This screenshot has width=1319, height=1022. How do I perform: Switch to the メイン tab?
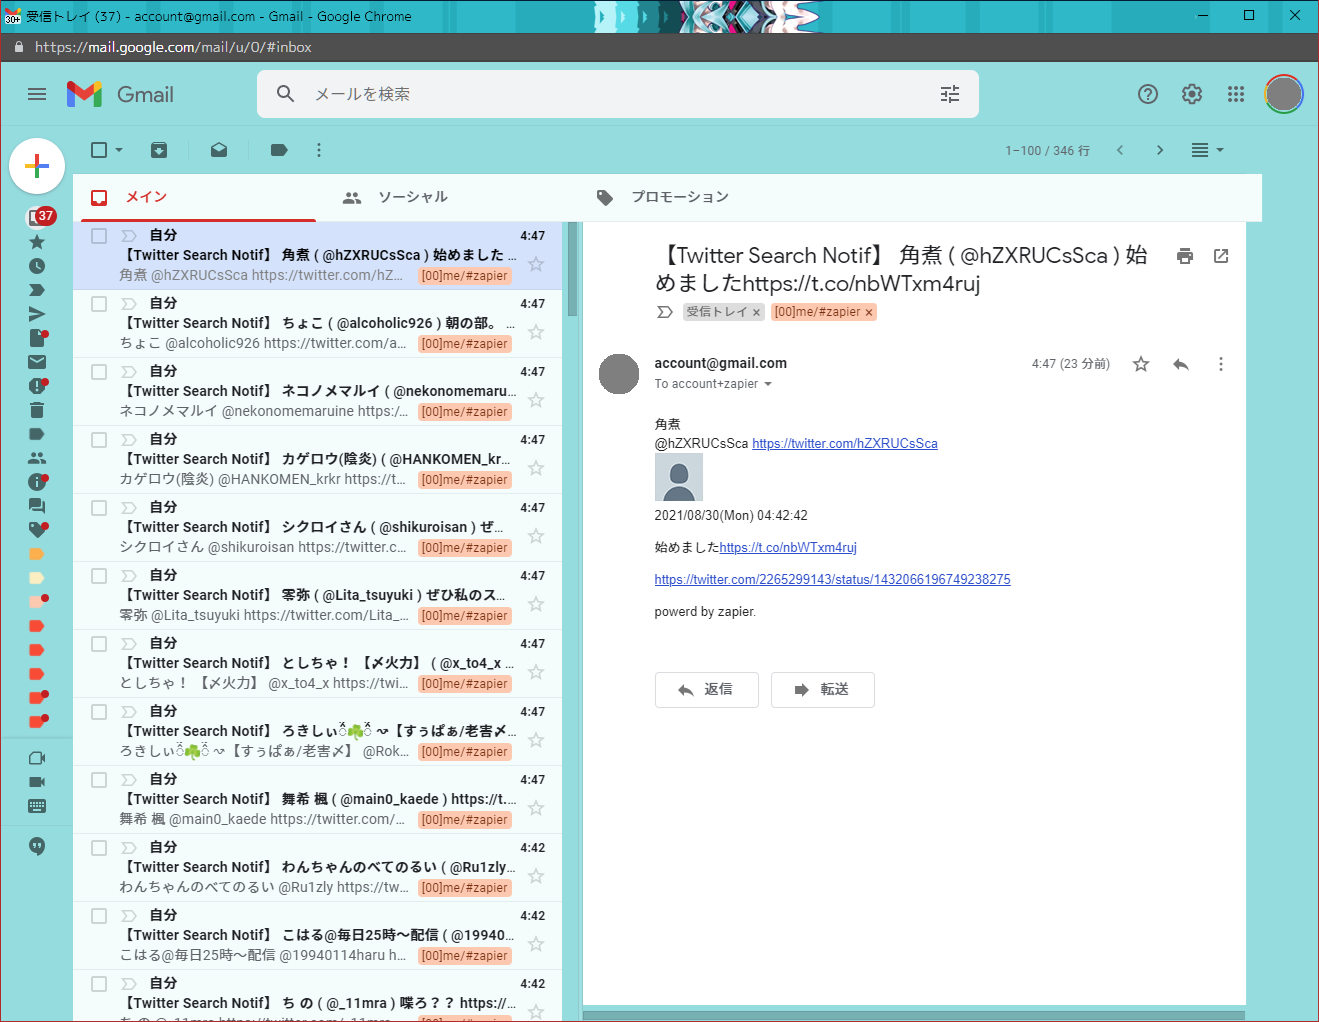click(x=198, y=198)
